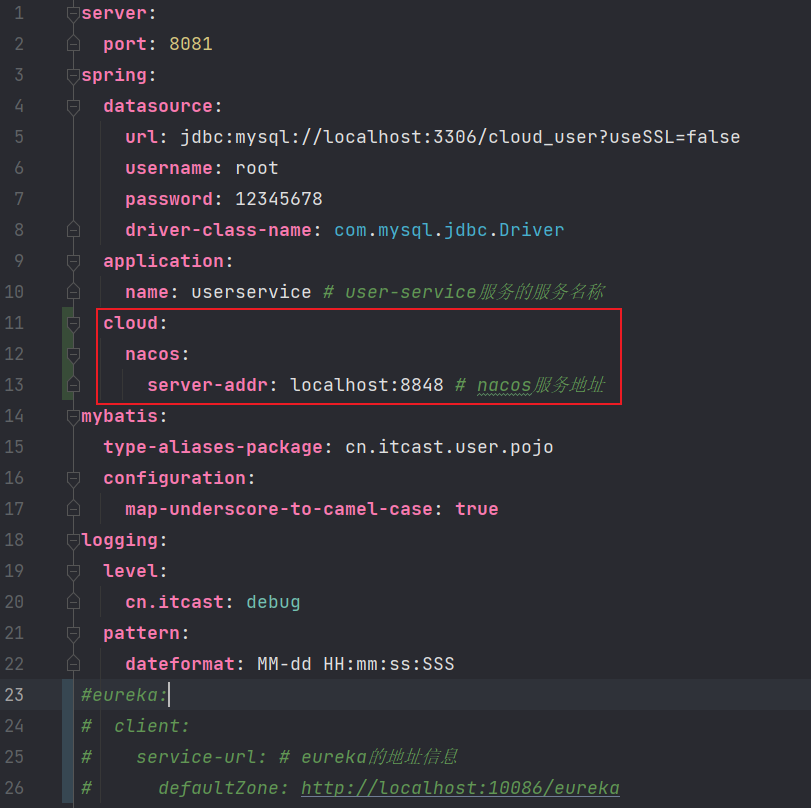Click fold end marker on driver-class-name line
Image resolution: width=811 pixels, height=808 pixels.
(73, 230)
